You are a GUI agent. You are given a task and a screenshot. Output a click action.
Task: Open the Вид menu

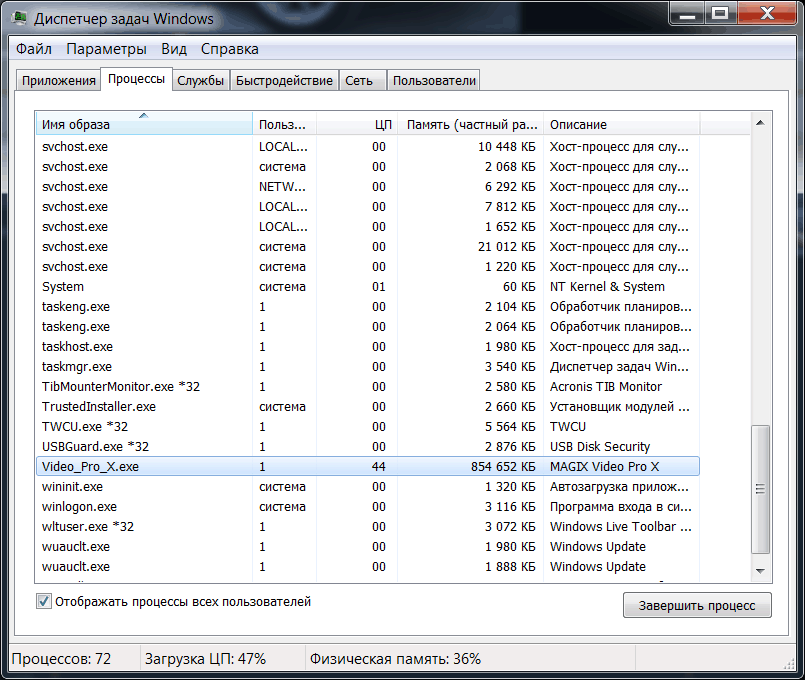[174, 49]
